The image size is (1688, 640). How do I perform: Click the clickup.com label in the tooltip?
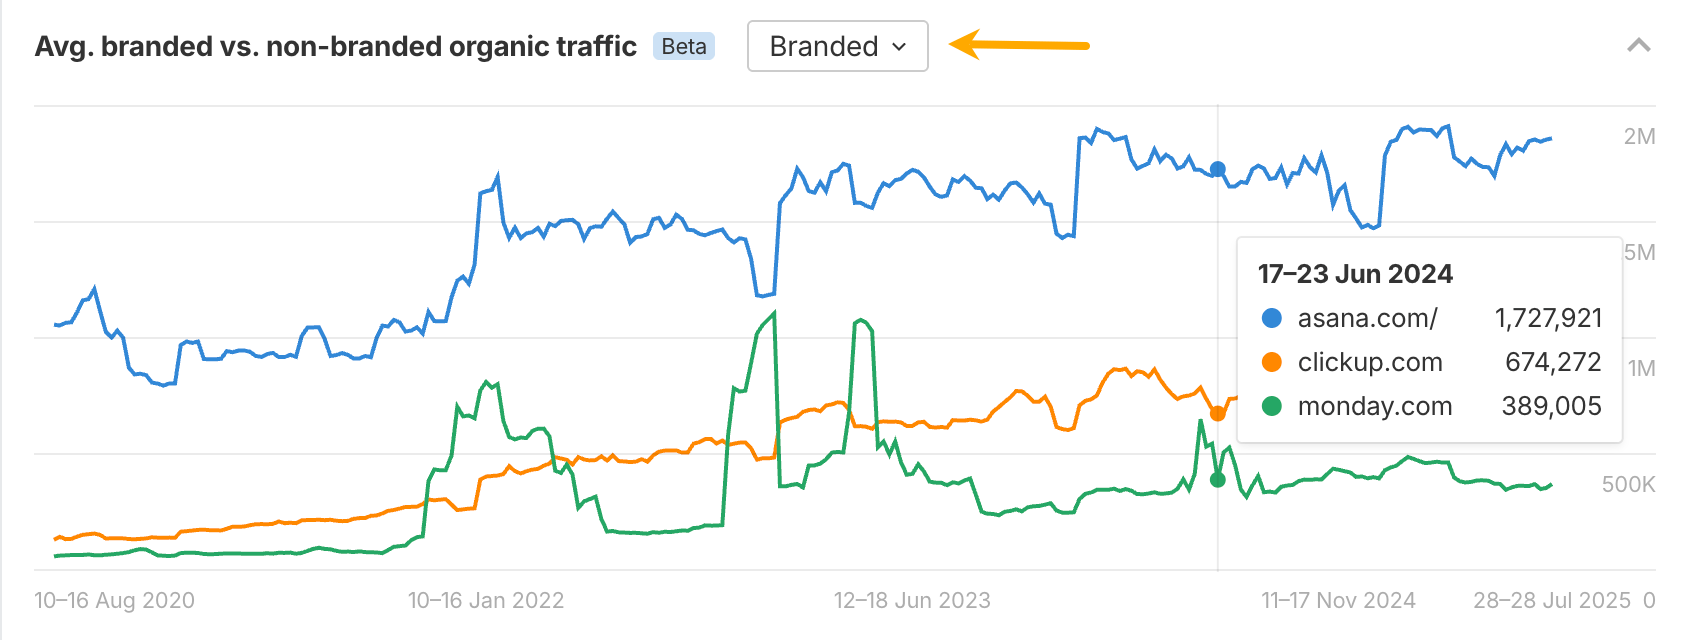coord(1370,362)
